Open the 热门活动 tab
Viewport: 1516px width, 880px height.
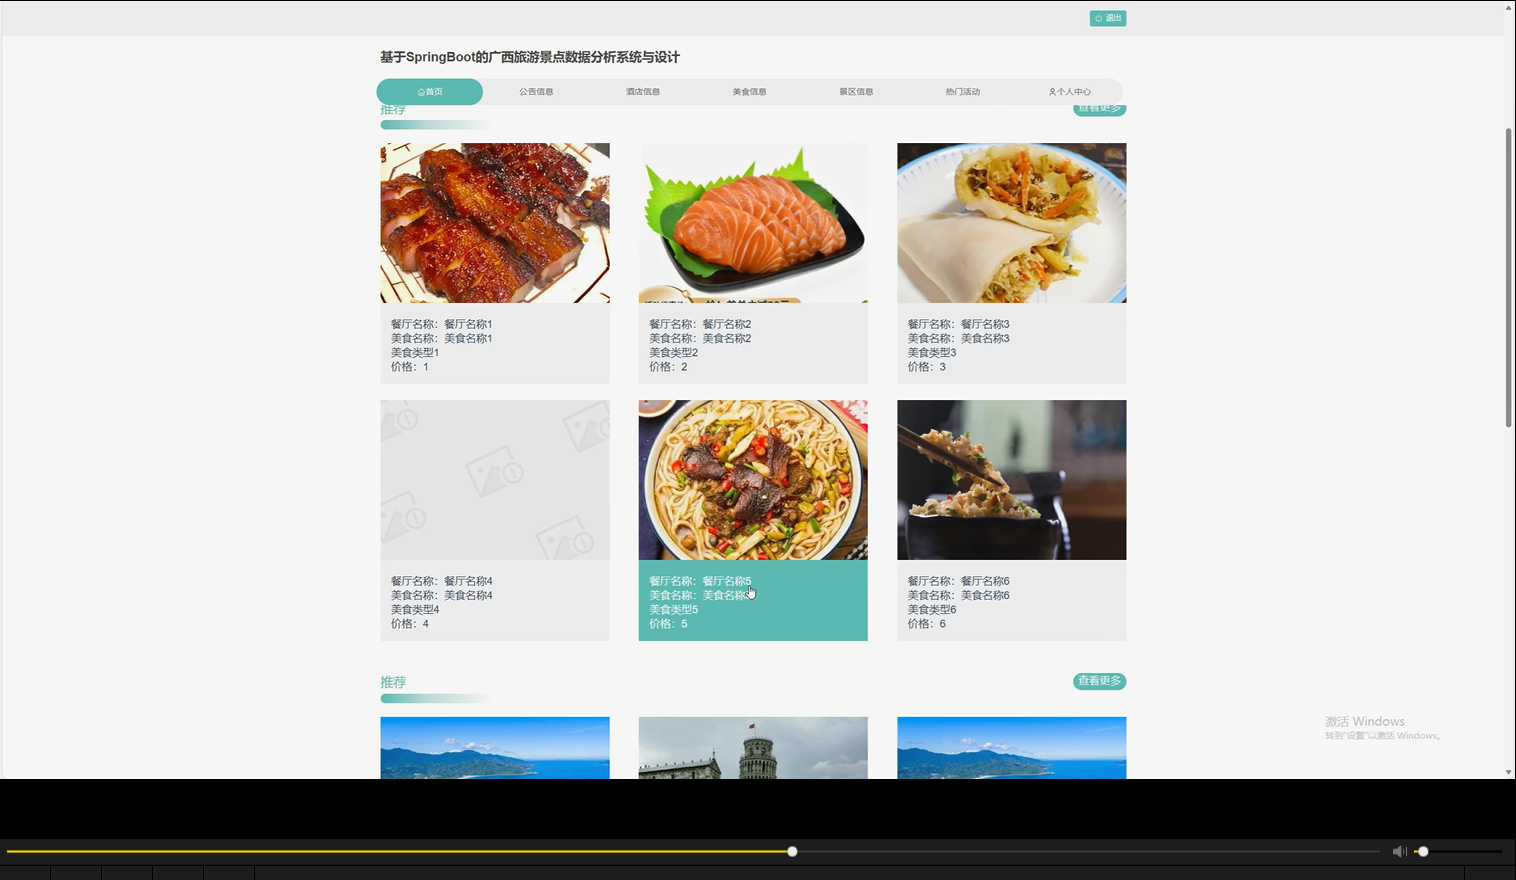[x=964, y=91]
